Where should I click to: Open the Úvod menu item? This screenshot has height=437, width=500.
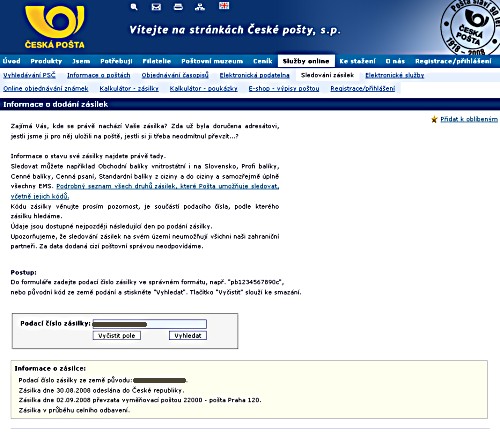tap(12, 61)
